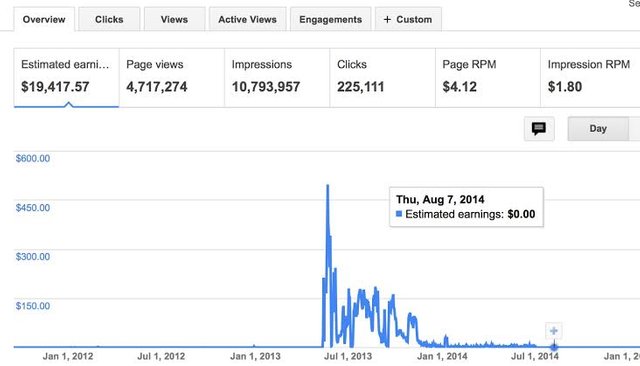The image size is (640, 366).
Task: Click the Thu, Aug 7, 2014 tooltip title
Action: (440, 200)
